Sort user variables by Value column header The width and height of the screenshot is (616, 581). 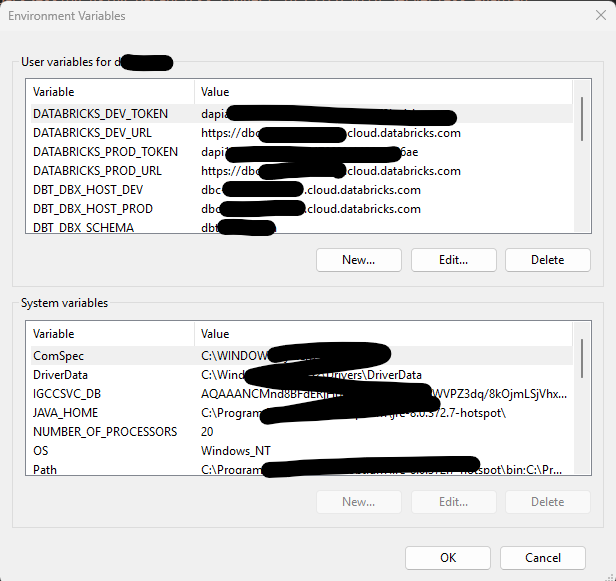[x=383, y=92]
